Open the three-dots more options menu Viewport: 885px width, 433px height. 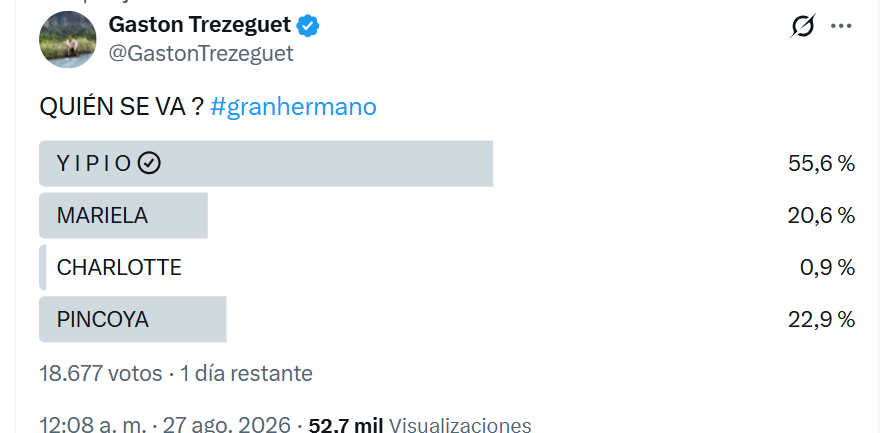[841, 26]
